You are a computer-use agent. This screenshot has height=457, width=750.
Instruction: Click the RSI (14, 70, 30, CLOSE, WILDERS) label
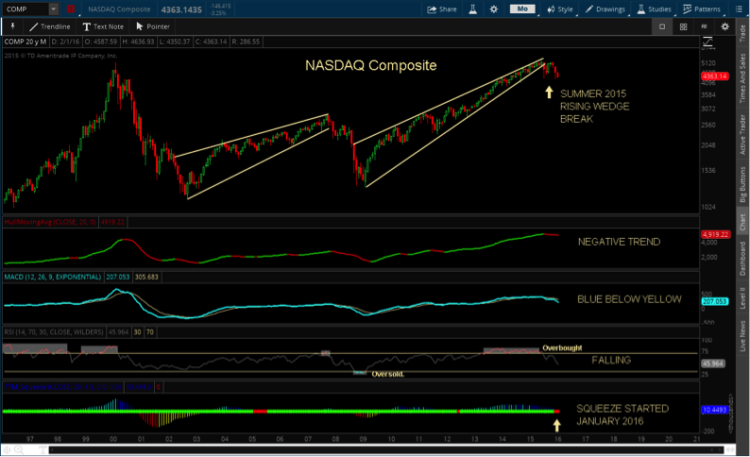54,332
